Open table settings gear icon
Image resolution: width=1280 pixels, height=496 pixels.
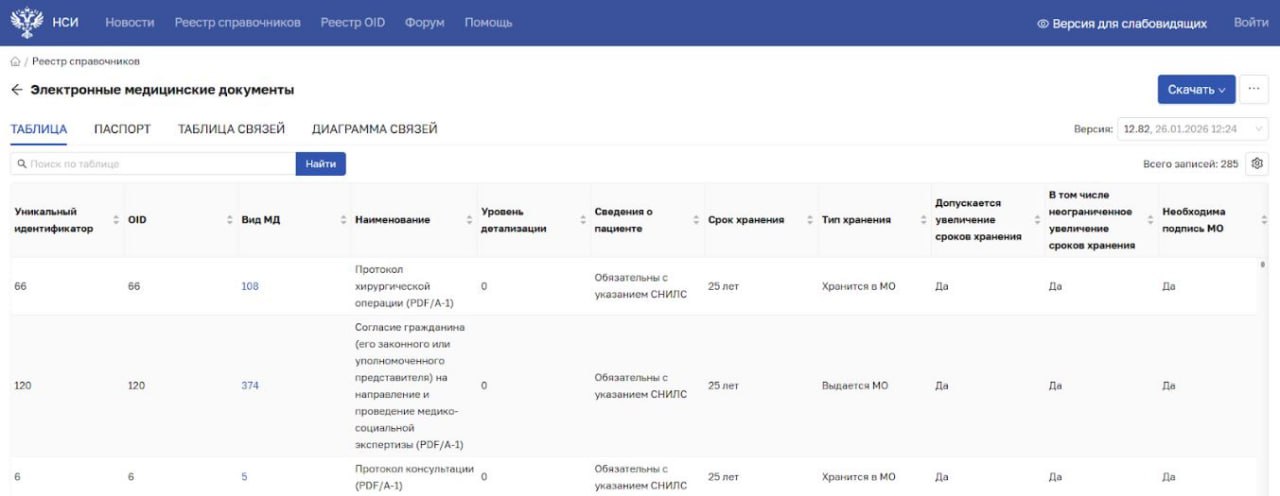pyautogui.click(x=1257, y=164)
